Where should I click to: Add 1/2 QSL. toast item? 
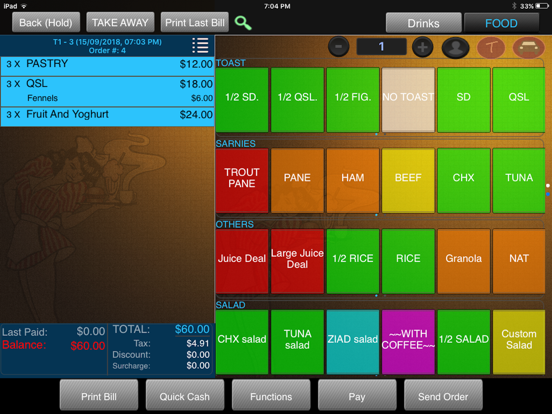[297, 100]
